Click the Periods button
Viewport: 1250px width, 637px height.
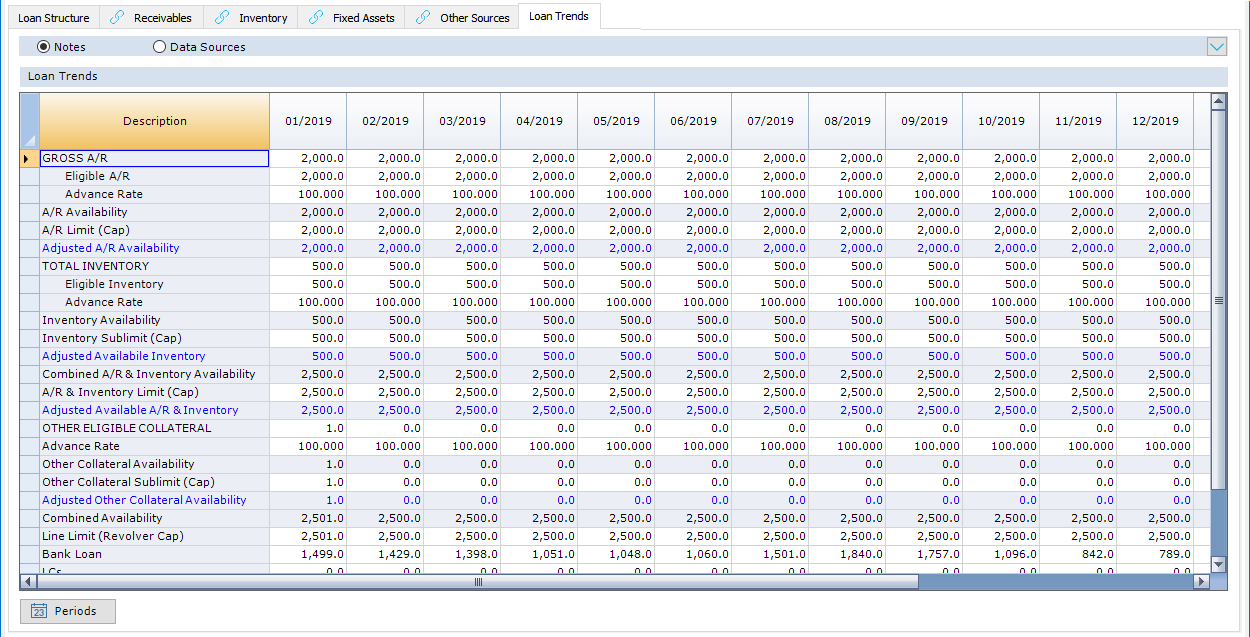(68, 611)
